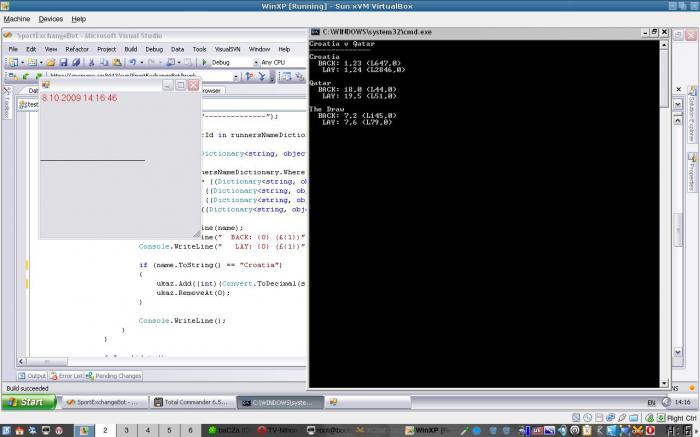
Task: Open the VisualSVN menu
Action: [x=227, y=49]
